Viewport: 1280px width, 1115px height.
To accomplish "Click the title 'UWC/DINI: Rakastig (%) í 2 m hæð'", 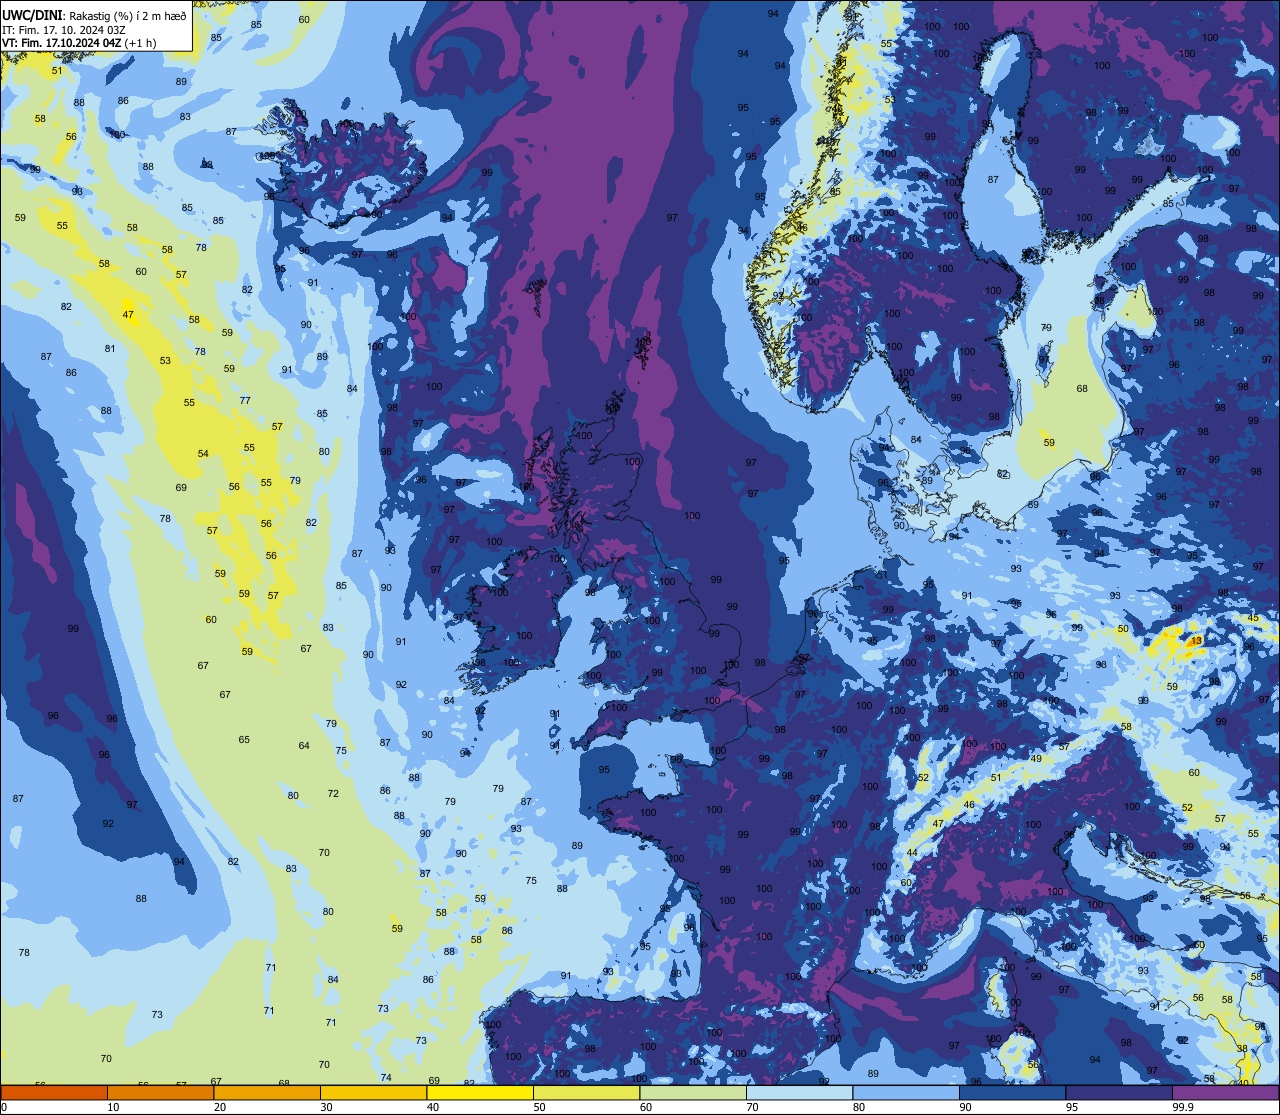I will coord(94,15).
